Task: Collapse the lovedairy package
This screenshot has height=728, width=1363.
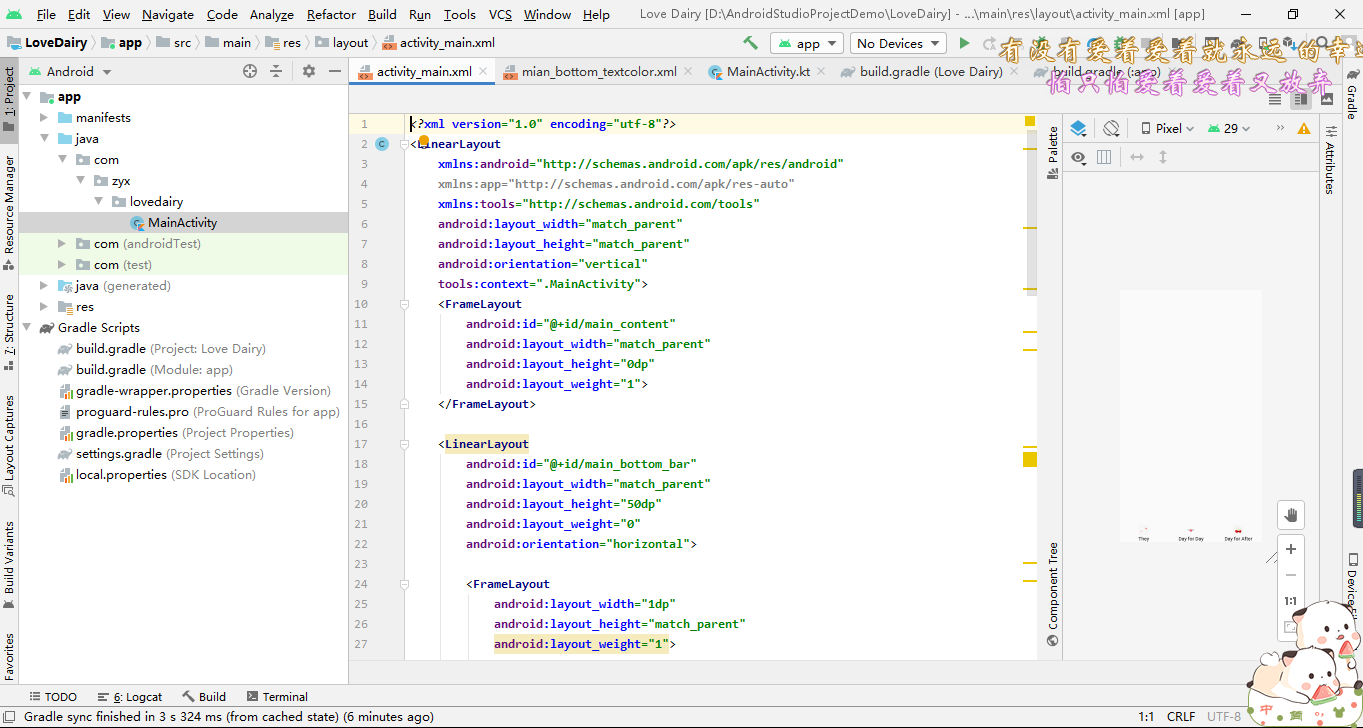Action: coord(98,202)
